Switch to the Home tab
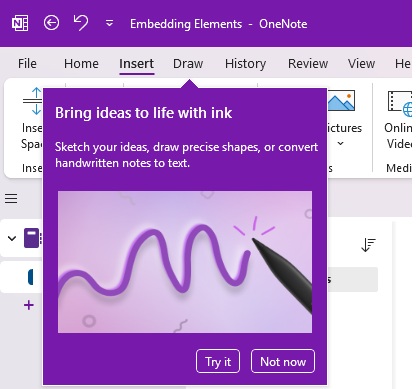This screenshot has width=416, height=389. click(x=81, y=63)
